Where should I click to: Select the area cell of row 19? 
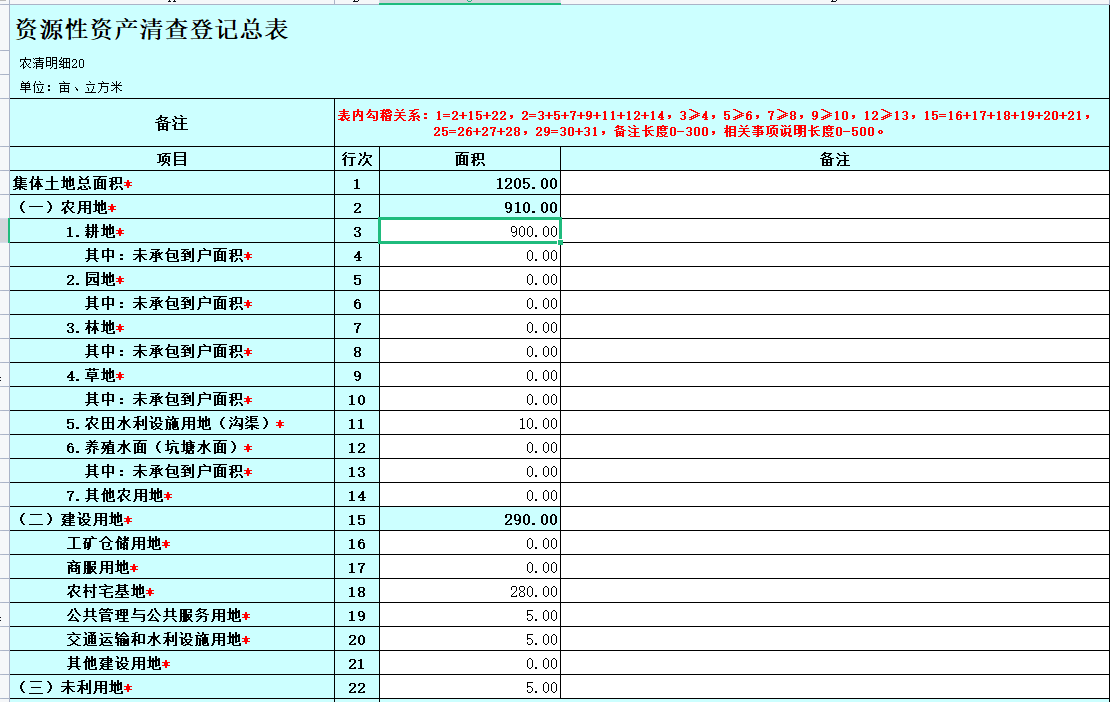470,615
